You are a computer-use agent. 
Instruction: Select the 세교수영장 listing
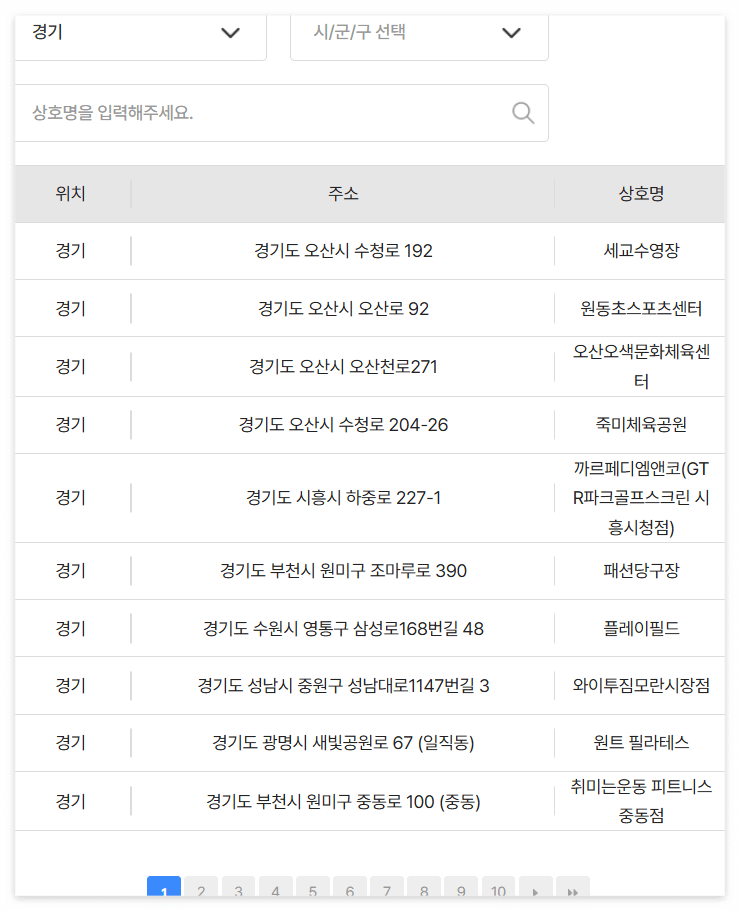[650, 250]
